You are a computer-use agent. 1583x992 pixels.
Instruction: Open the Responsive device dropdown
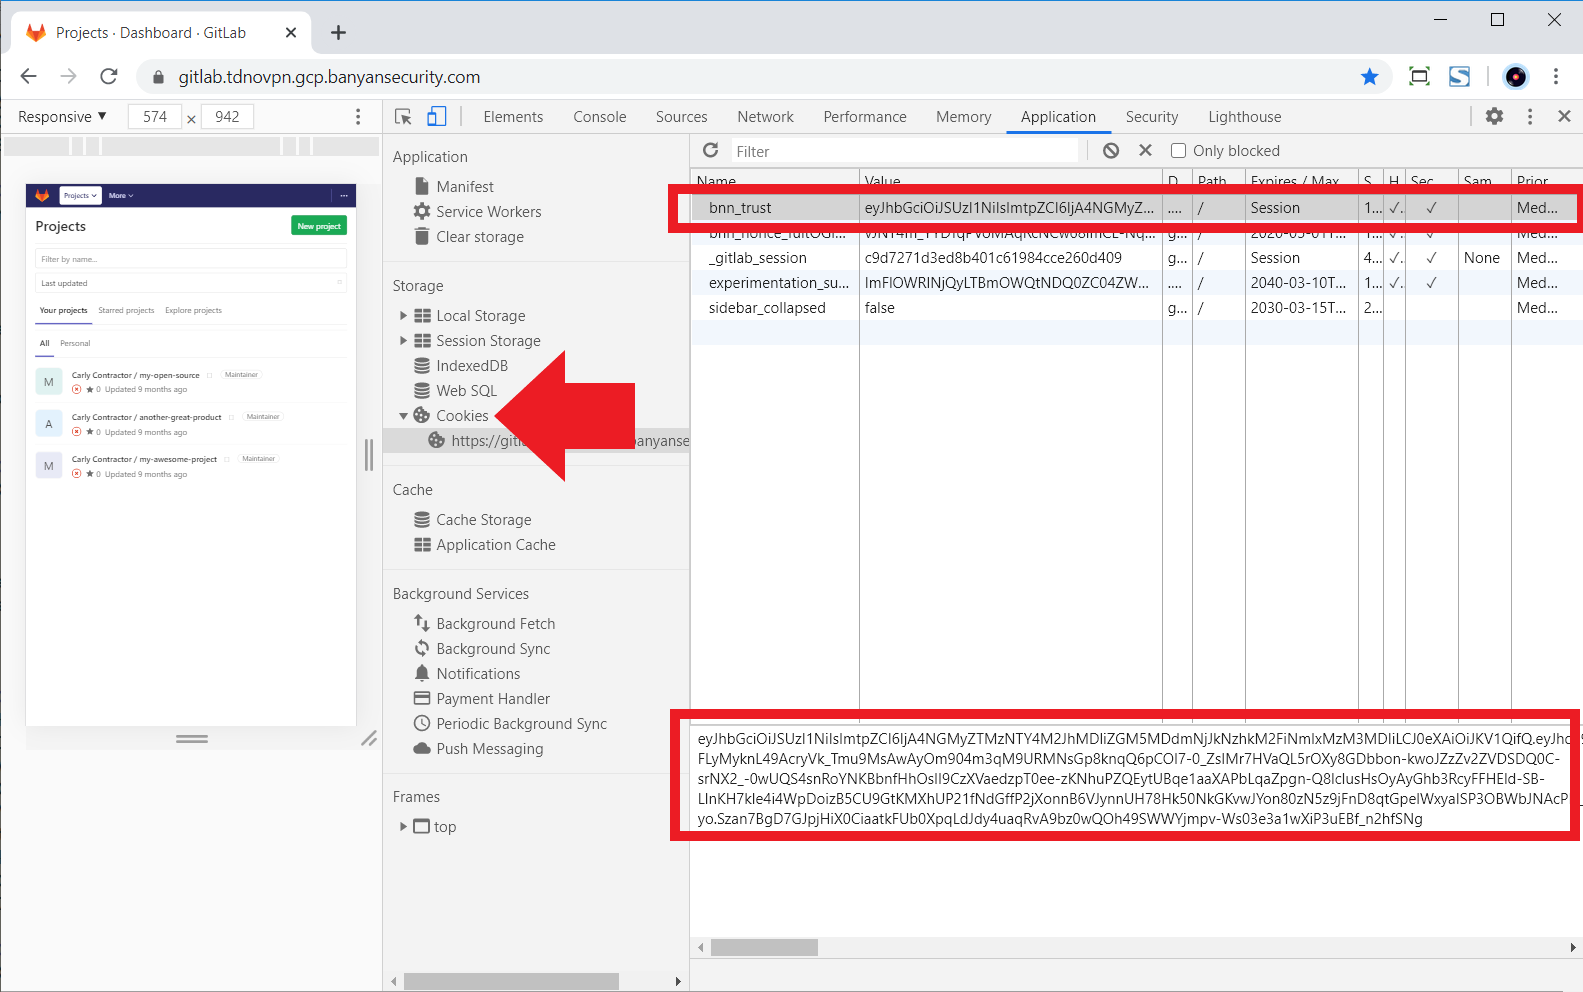click(x=62, y=117)
